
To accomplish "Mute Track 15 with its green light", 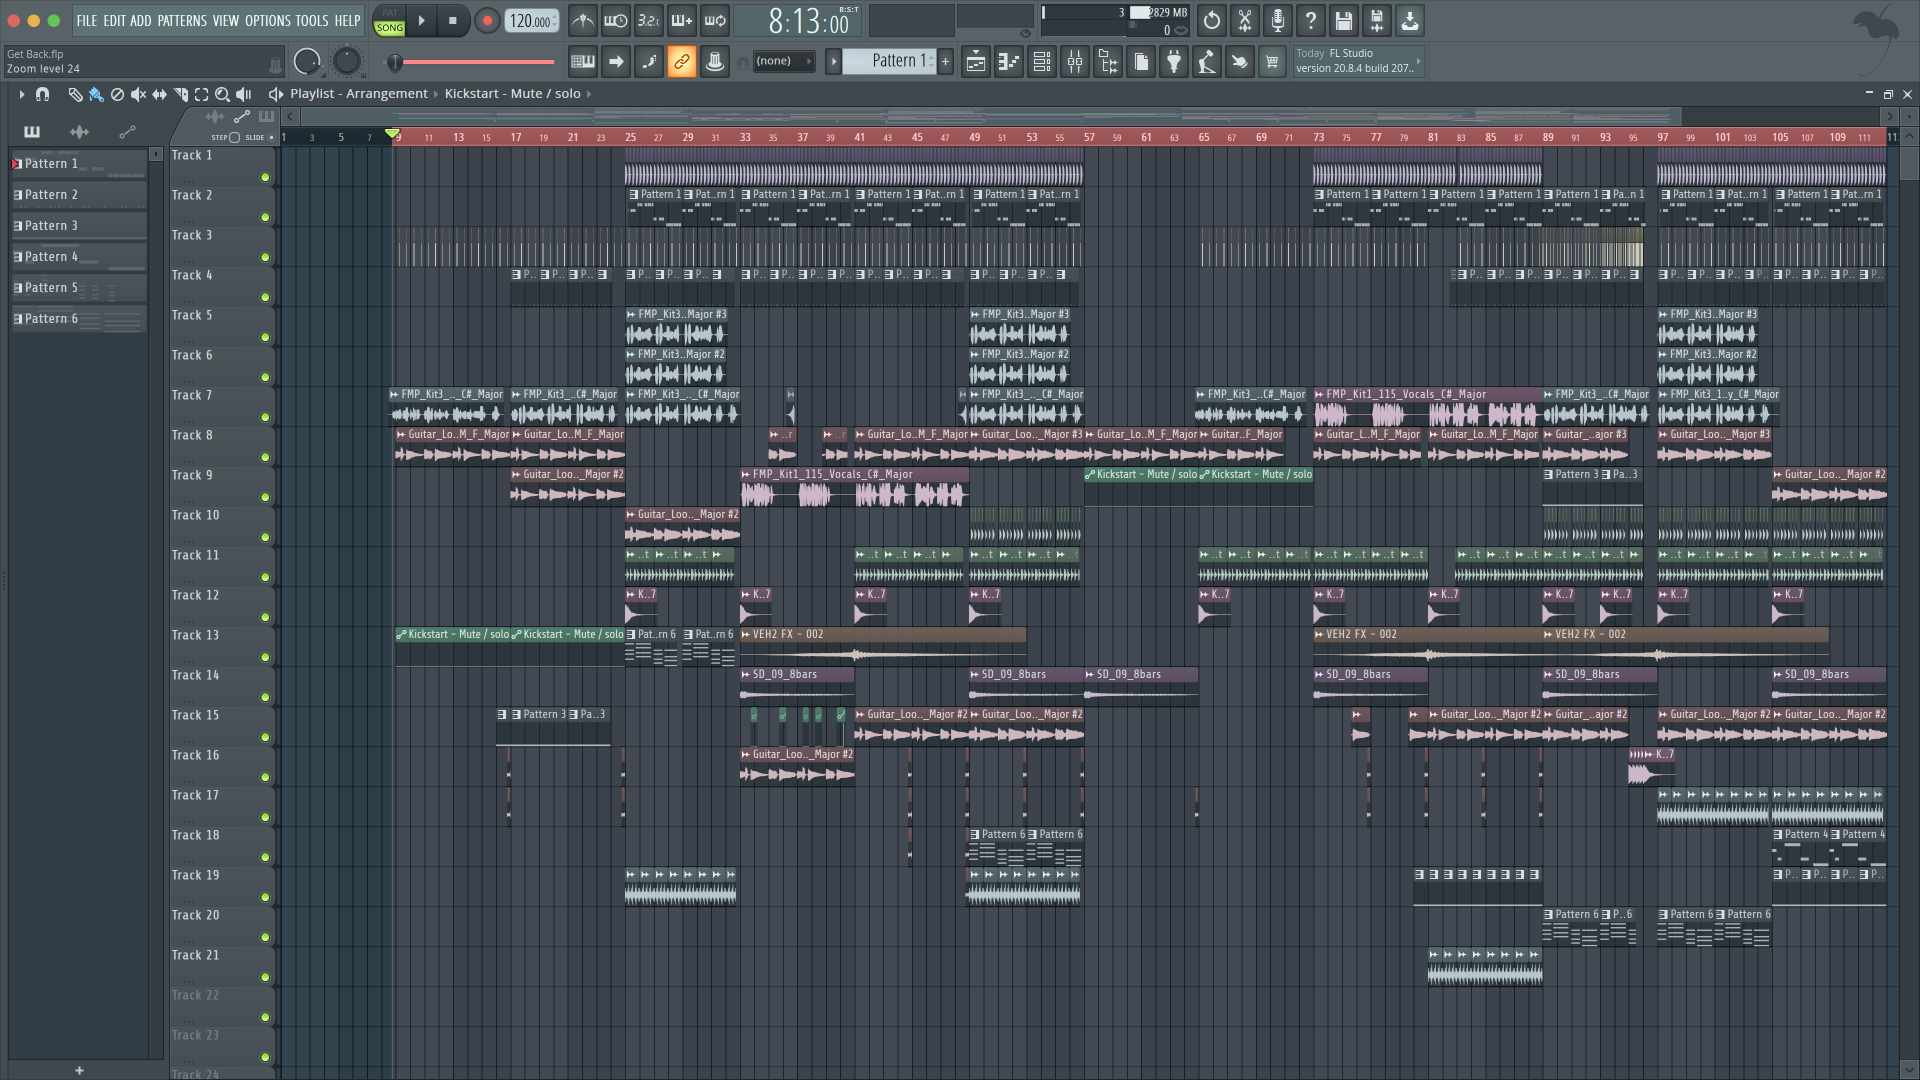I will pyautogui.click(x=265, y=737).
